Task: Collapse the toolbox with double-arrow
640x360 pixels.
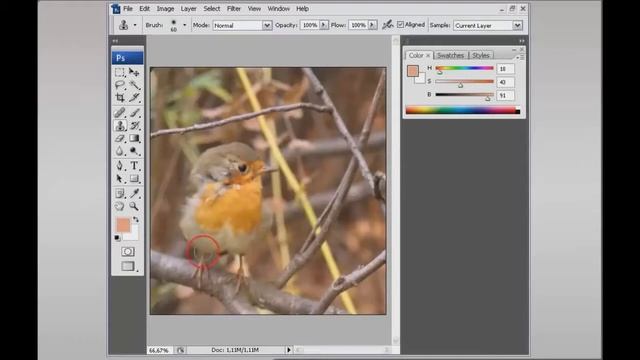Action: click(116, 41)
